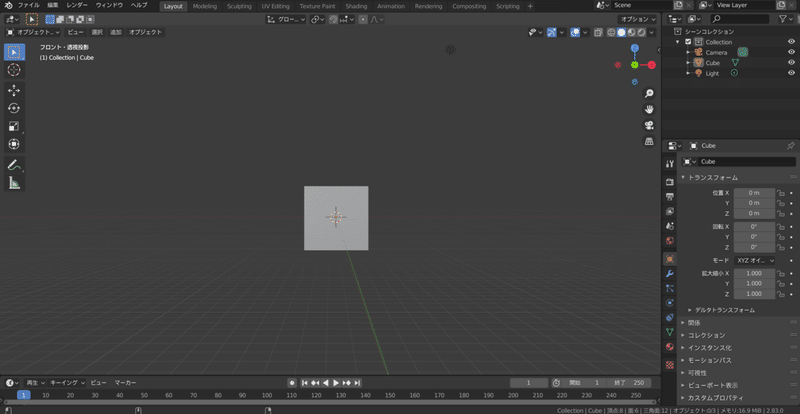Viewport: 800px width, 414px height.
Task: Open the マーカー timeline menu
Action: coord(125,383)
